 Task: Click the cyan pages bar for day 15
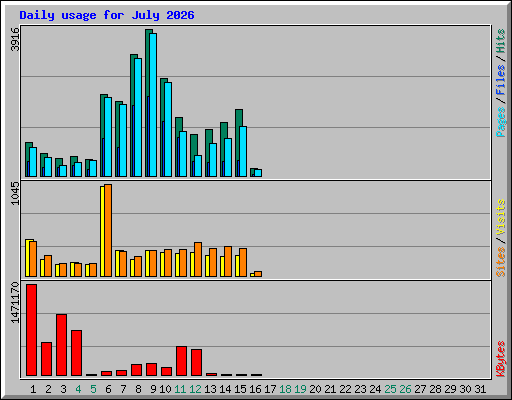tap(243, 151)
